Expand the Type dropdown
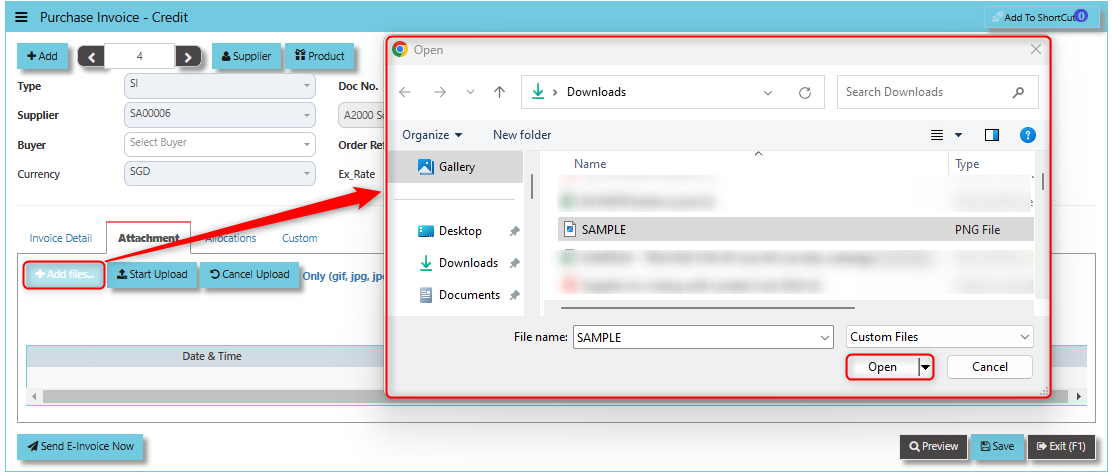 (x=219, y=86)
